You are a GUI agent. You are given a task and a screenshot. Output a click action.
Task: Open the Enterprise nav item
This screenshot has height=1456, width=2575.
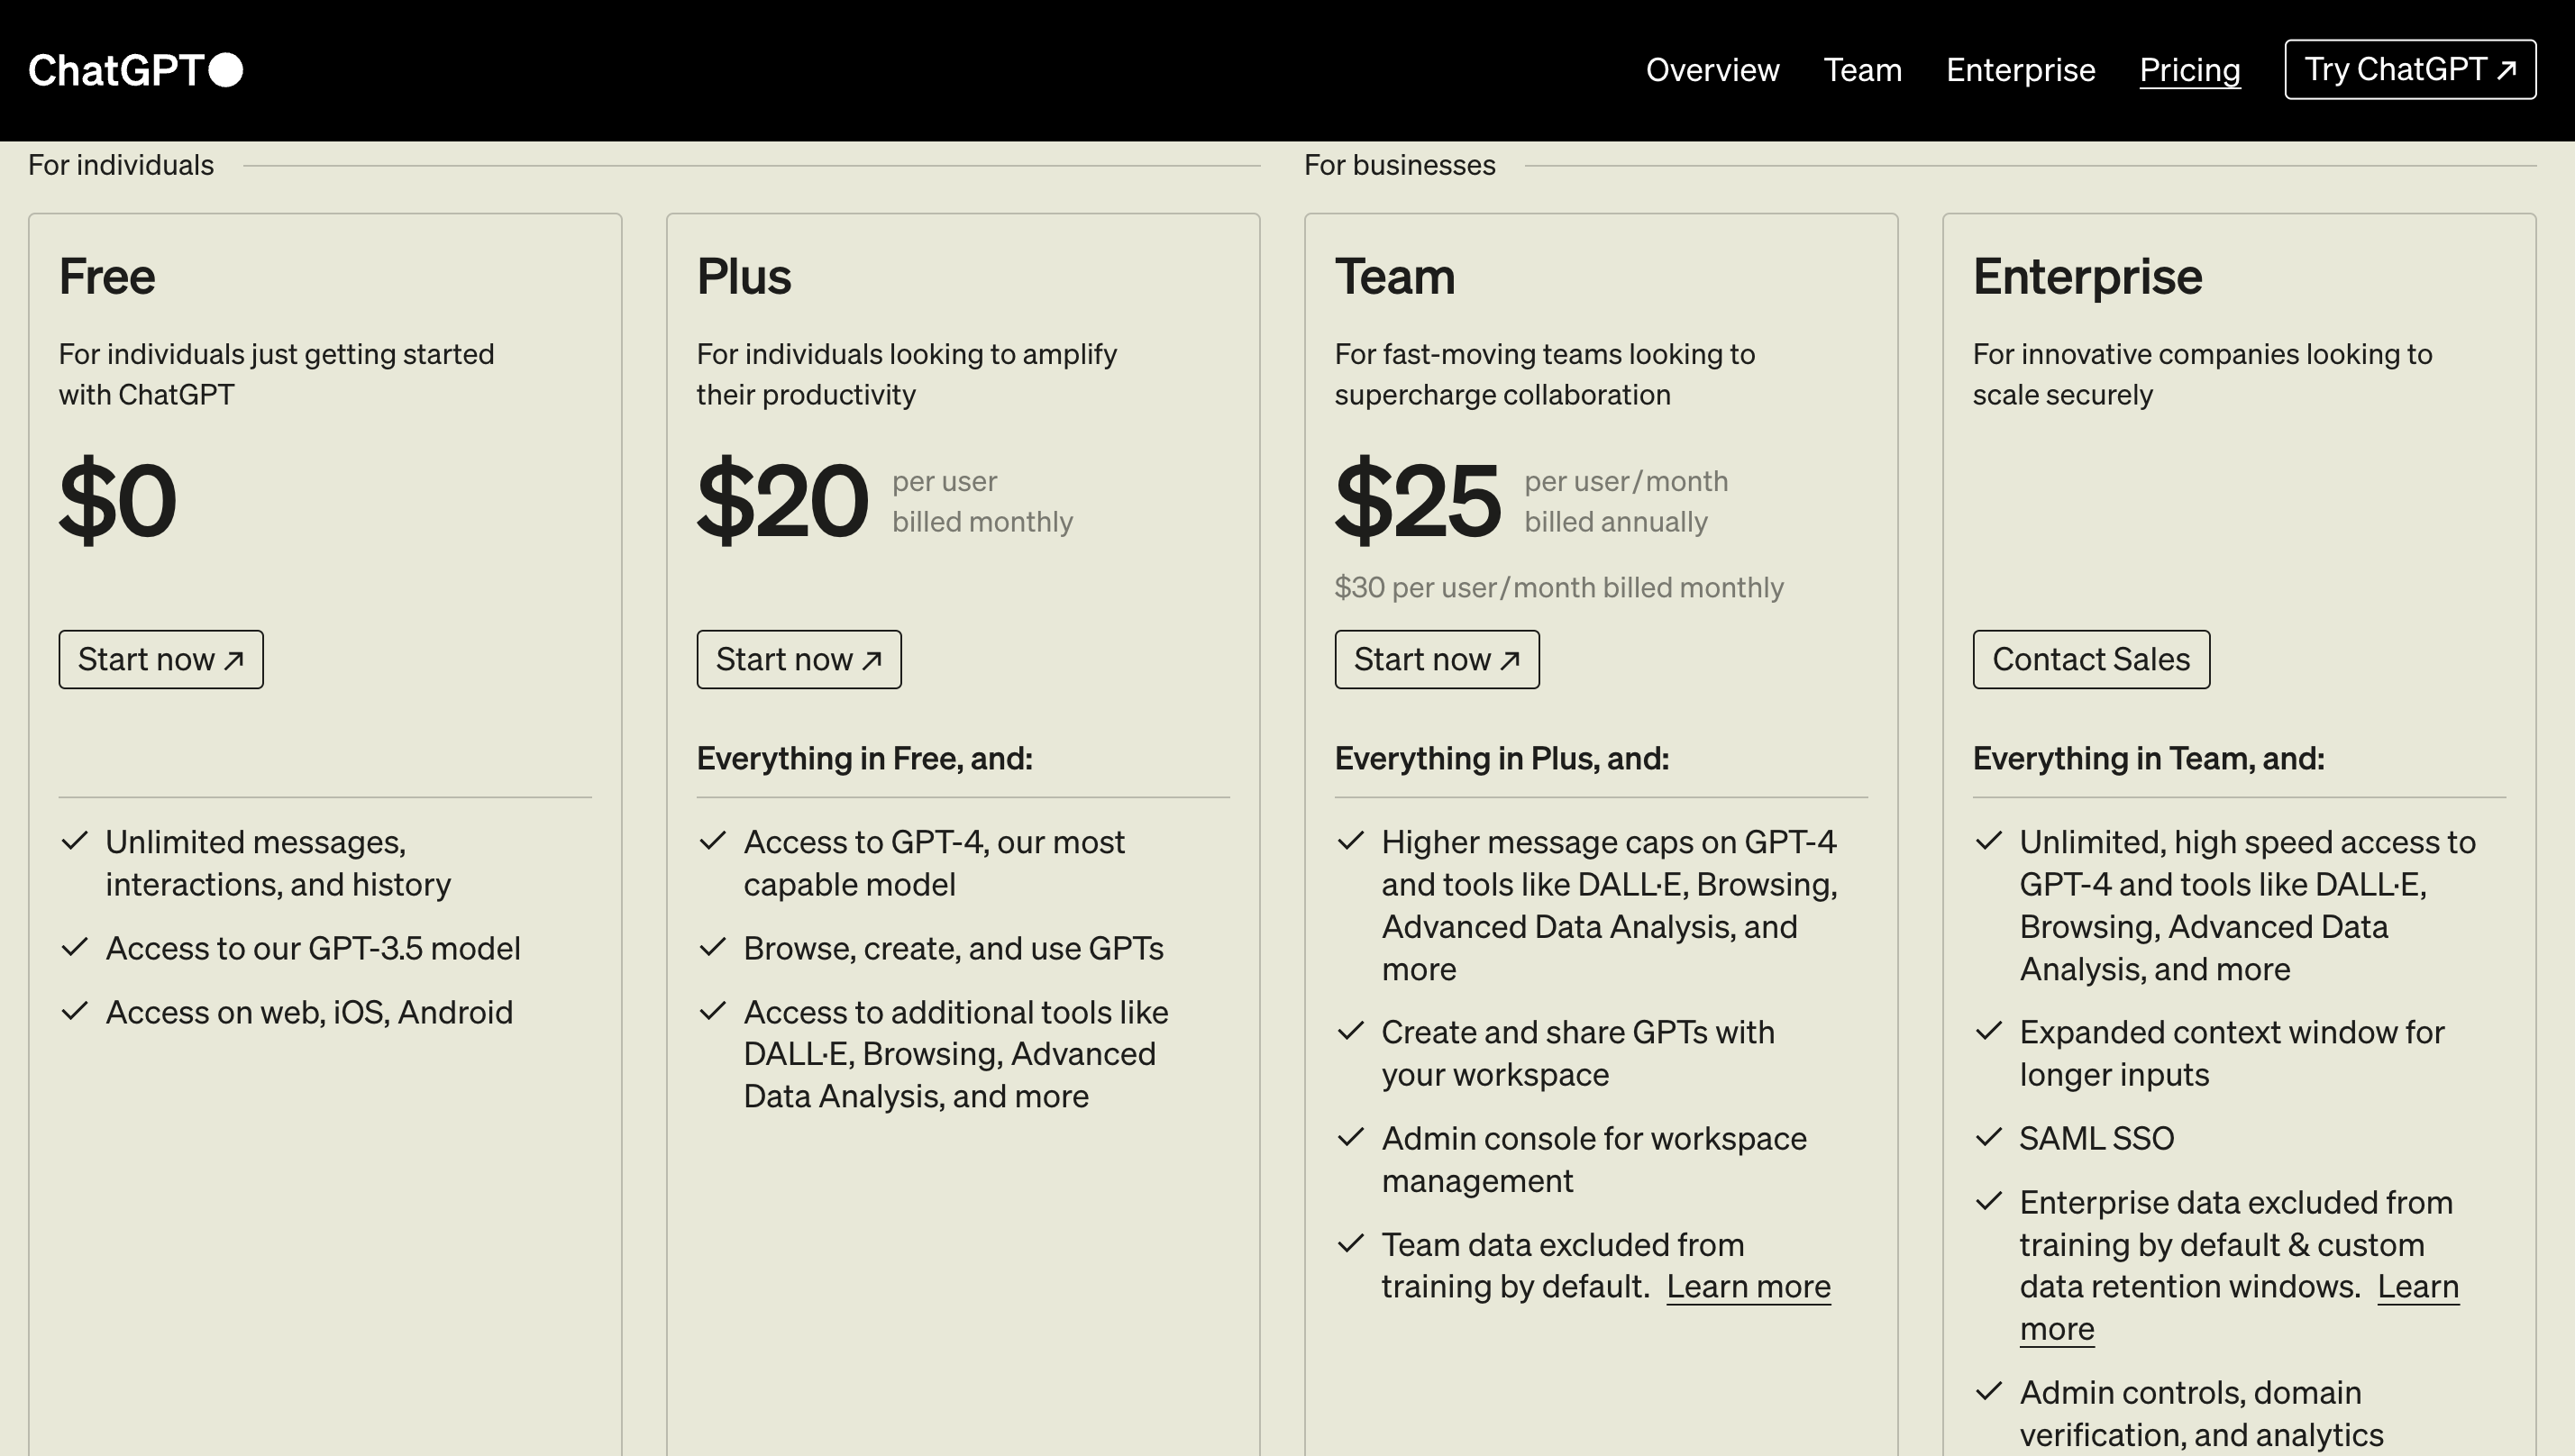(x=2020, y=70)
